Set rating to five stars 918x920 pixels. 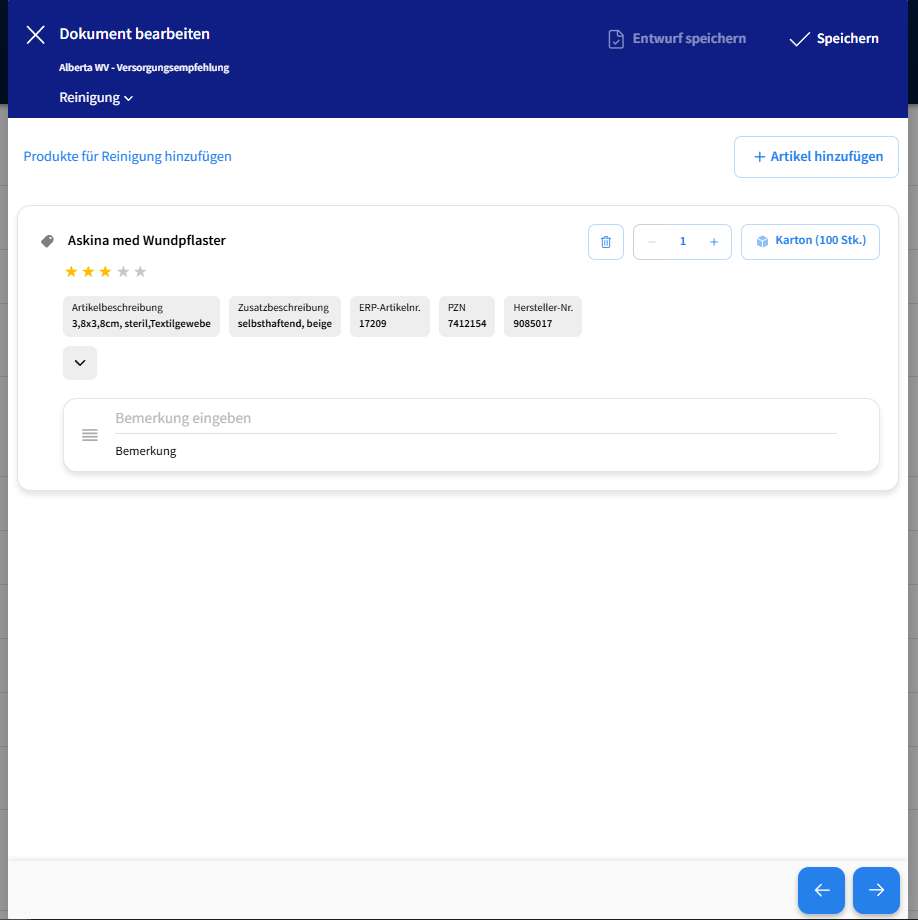[x=140, y=272]
